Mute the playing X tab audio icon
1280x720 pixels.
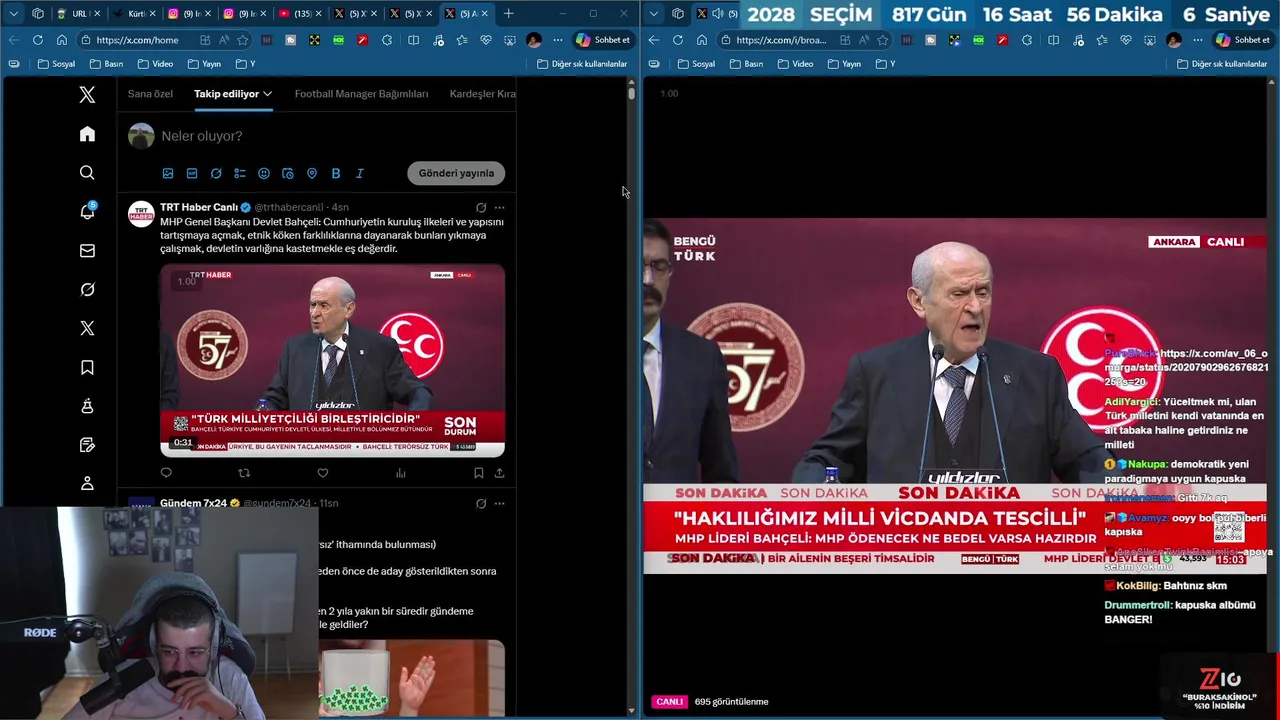(x=717, y=14)
